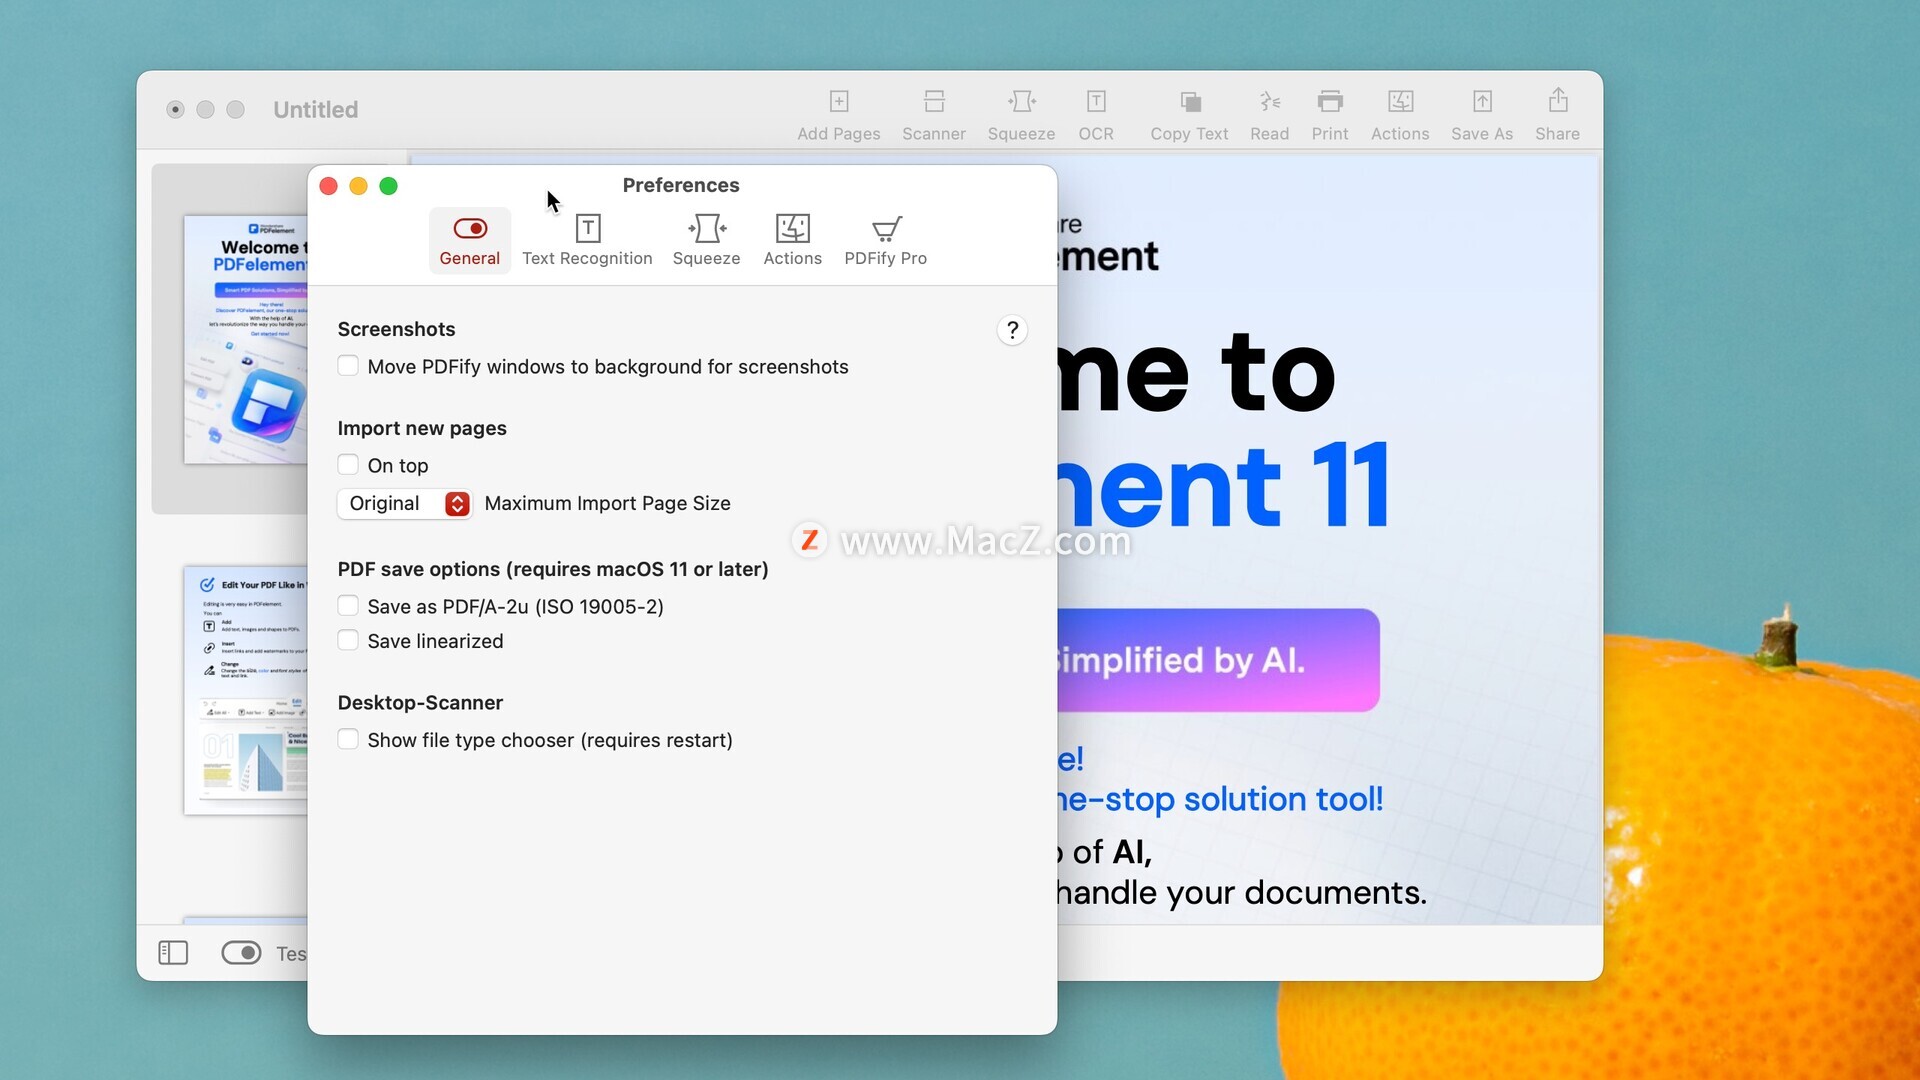This screenshot has width=1920, height=1080.
Task: Click the Squeeze icon in the main toolbar
Action: 1021,102
